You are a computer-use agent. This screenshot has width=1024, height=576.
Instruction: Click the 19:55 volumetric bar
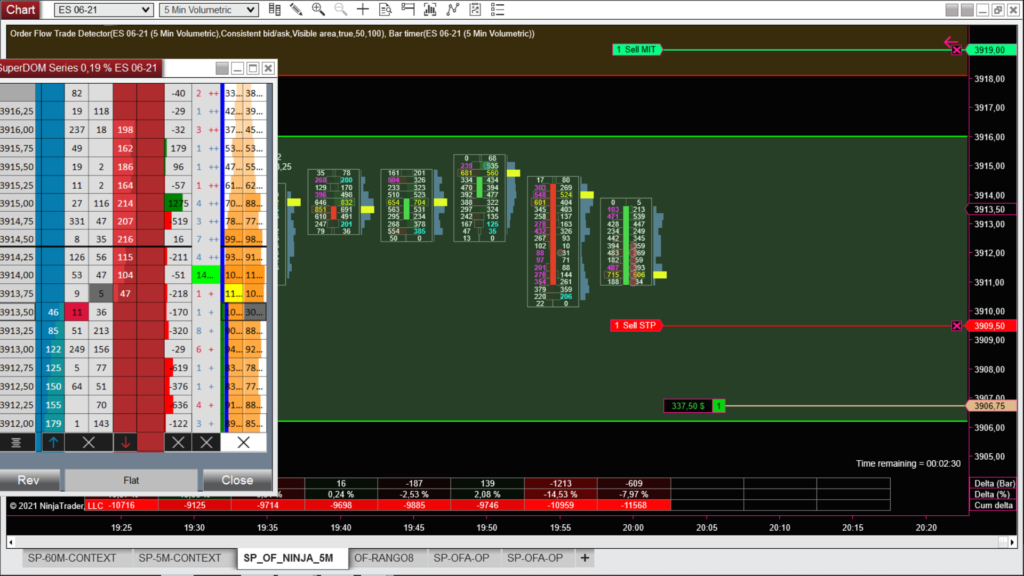tap(553, 241)
